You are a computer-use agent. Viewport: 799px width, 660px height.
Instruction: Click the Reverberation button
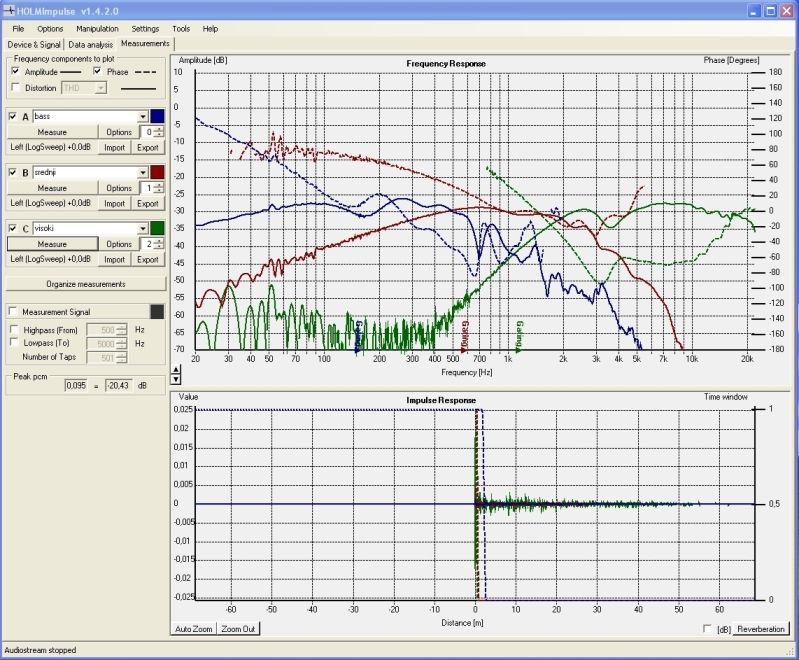pos(761,629)
